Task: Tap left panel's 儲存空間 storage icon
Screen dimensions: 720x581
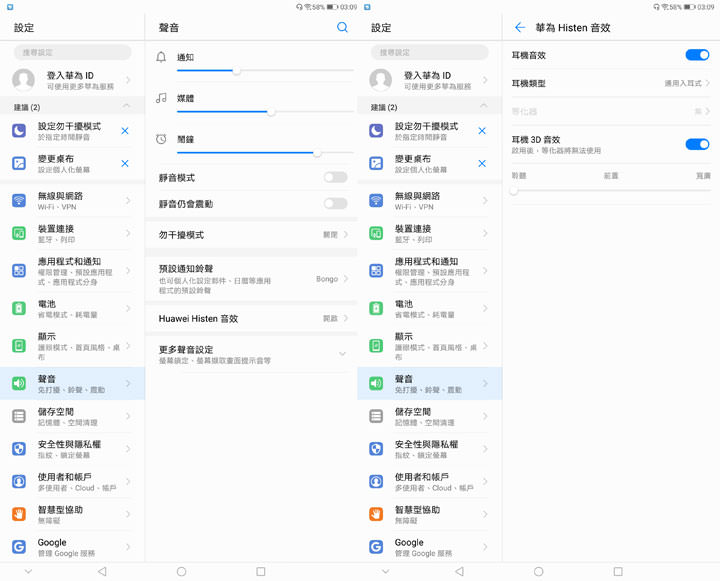Action: point(19,416)
